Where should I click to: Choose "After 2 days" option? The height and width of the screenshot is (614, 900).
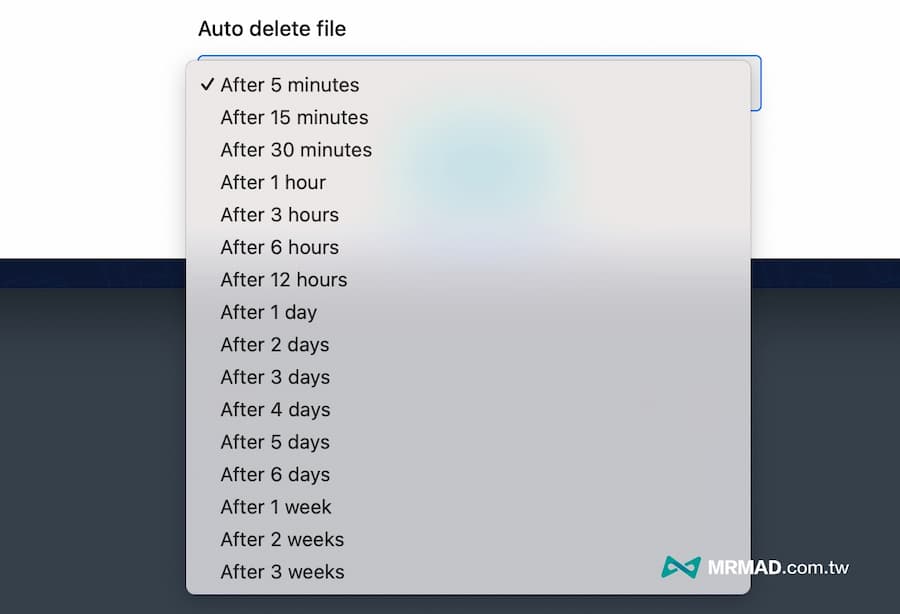pos(275,345)
